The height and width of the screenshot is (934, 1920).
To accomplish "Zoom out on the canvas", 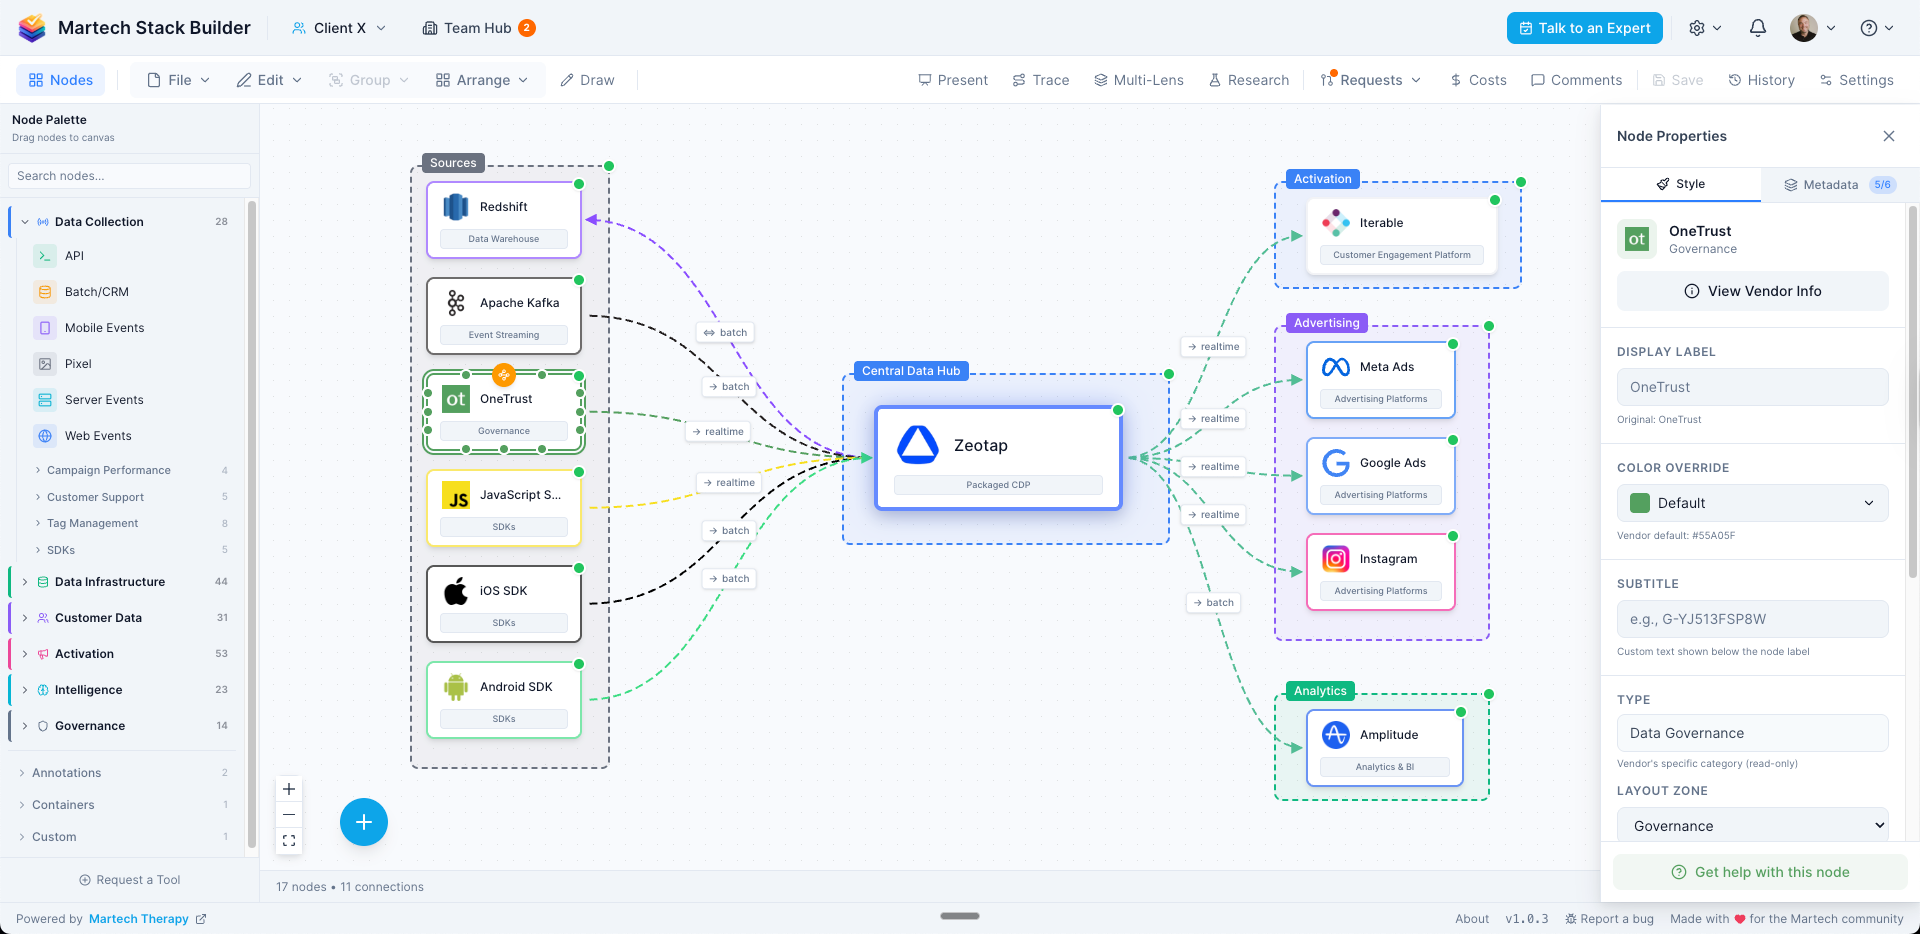I will 289,815.
